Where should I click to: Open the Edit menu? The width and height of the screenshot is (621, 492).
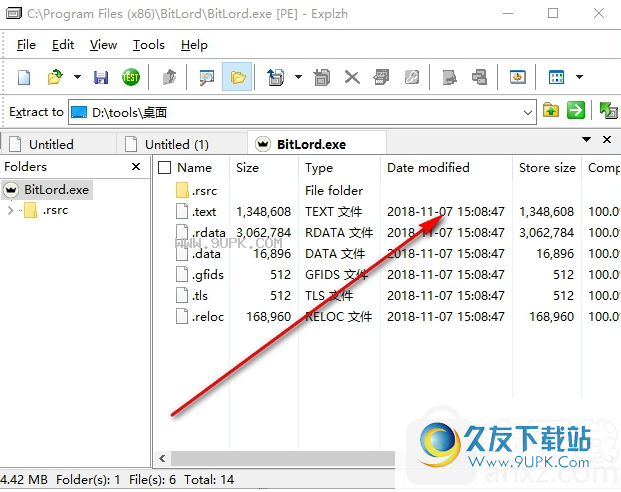[63, 45]
